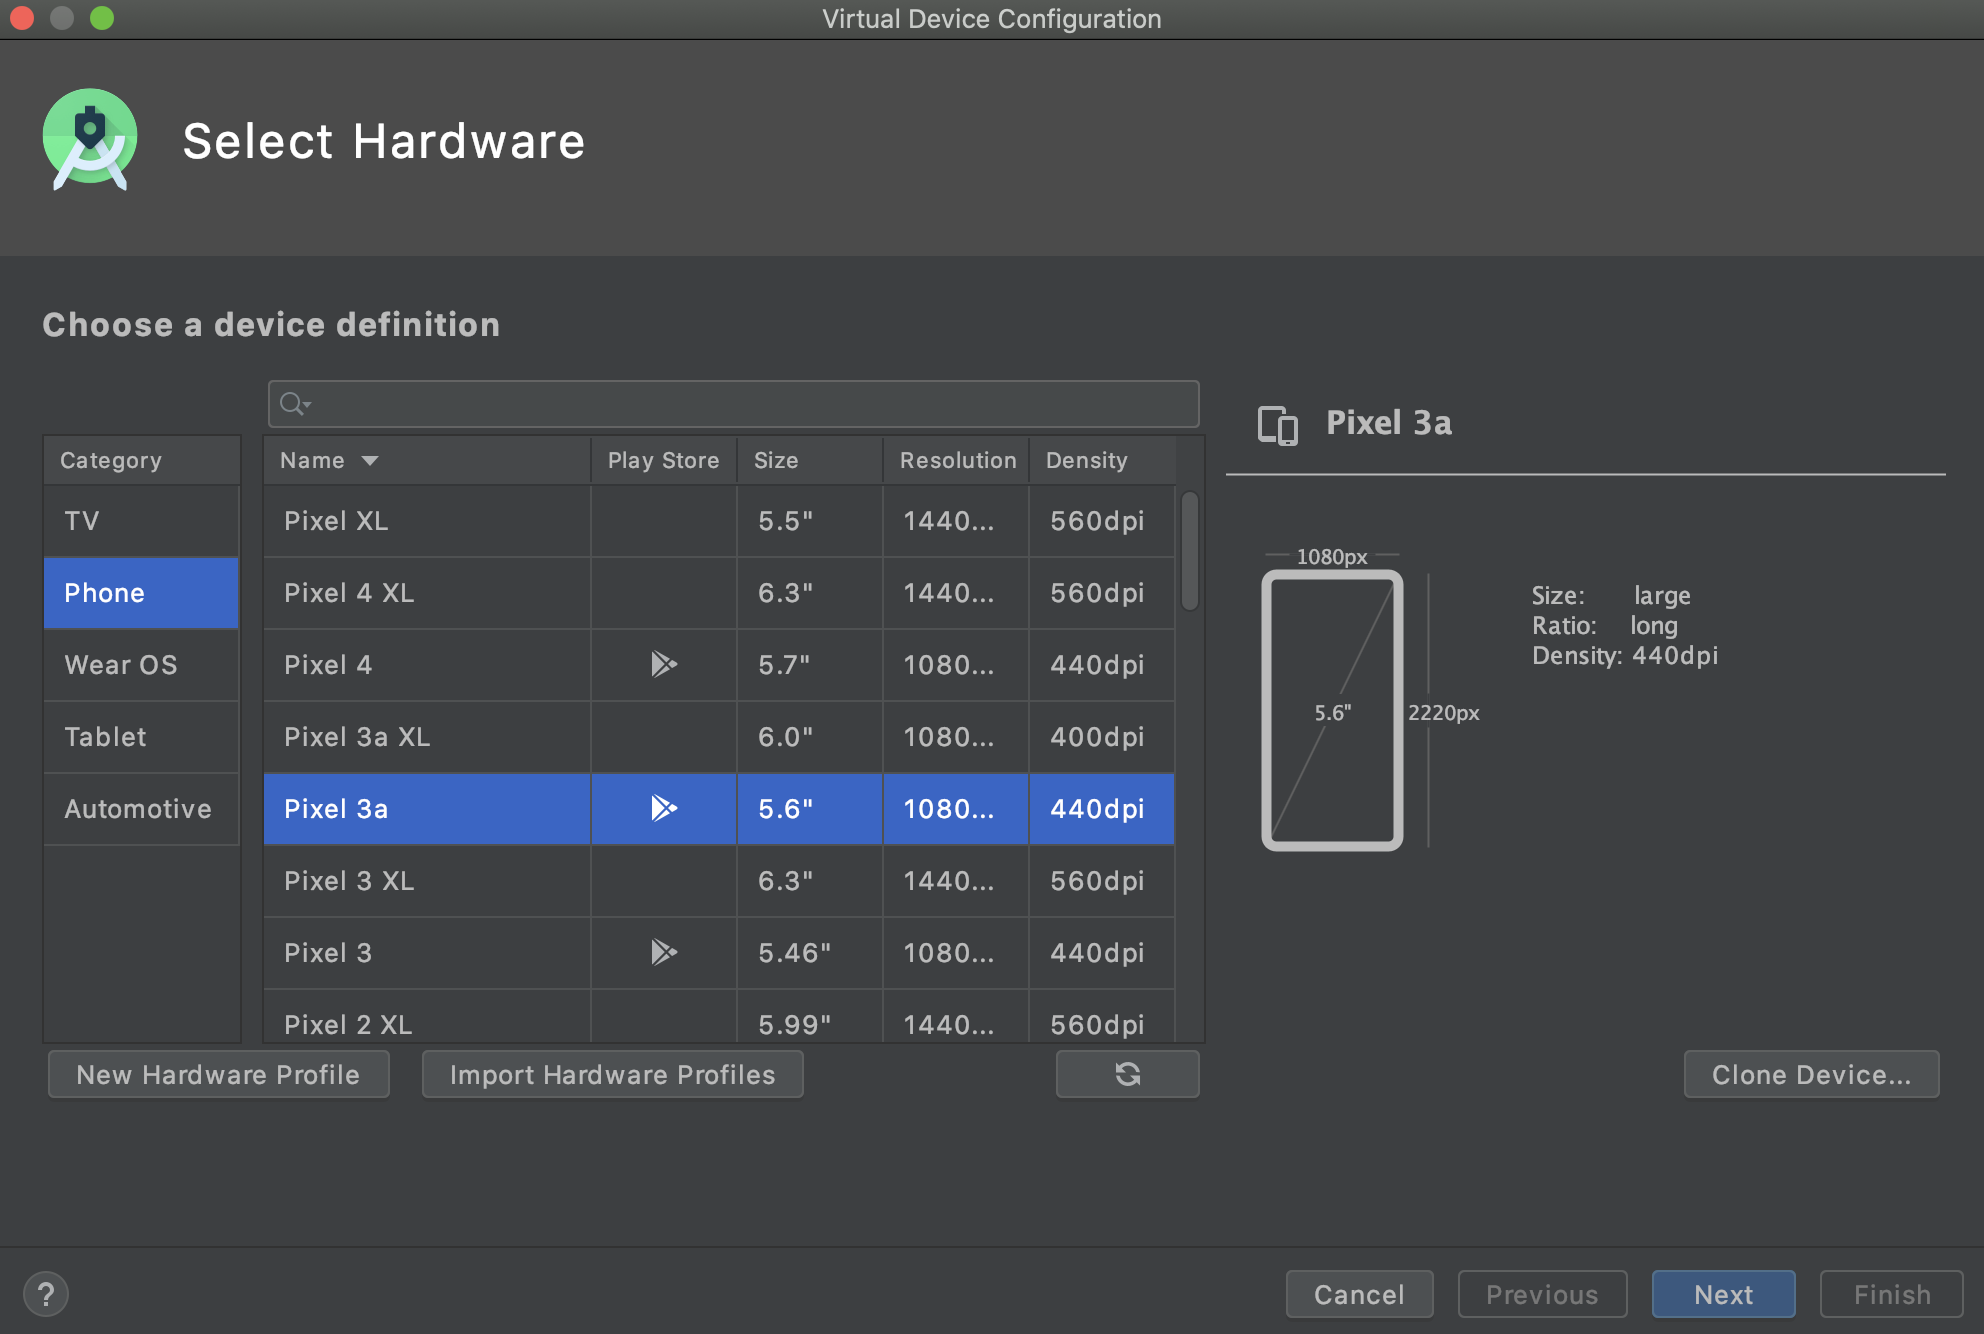Sort by the Density column header
The height and width of the screenshot is (1334, 1984).
click(x=1086, y=461)
